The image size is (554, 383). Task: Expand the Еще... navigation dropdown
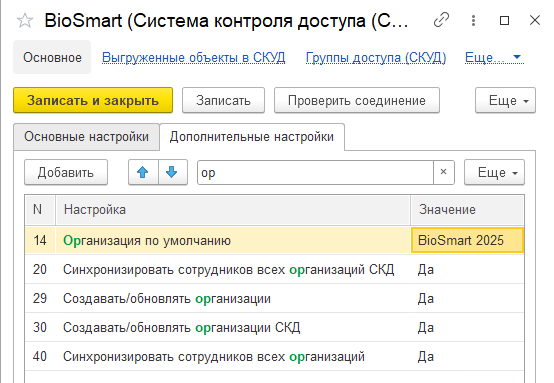494,57
